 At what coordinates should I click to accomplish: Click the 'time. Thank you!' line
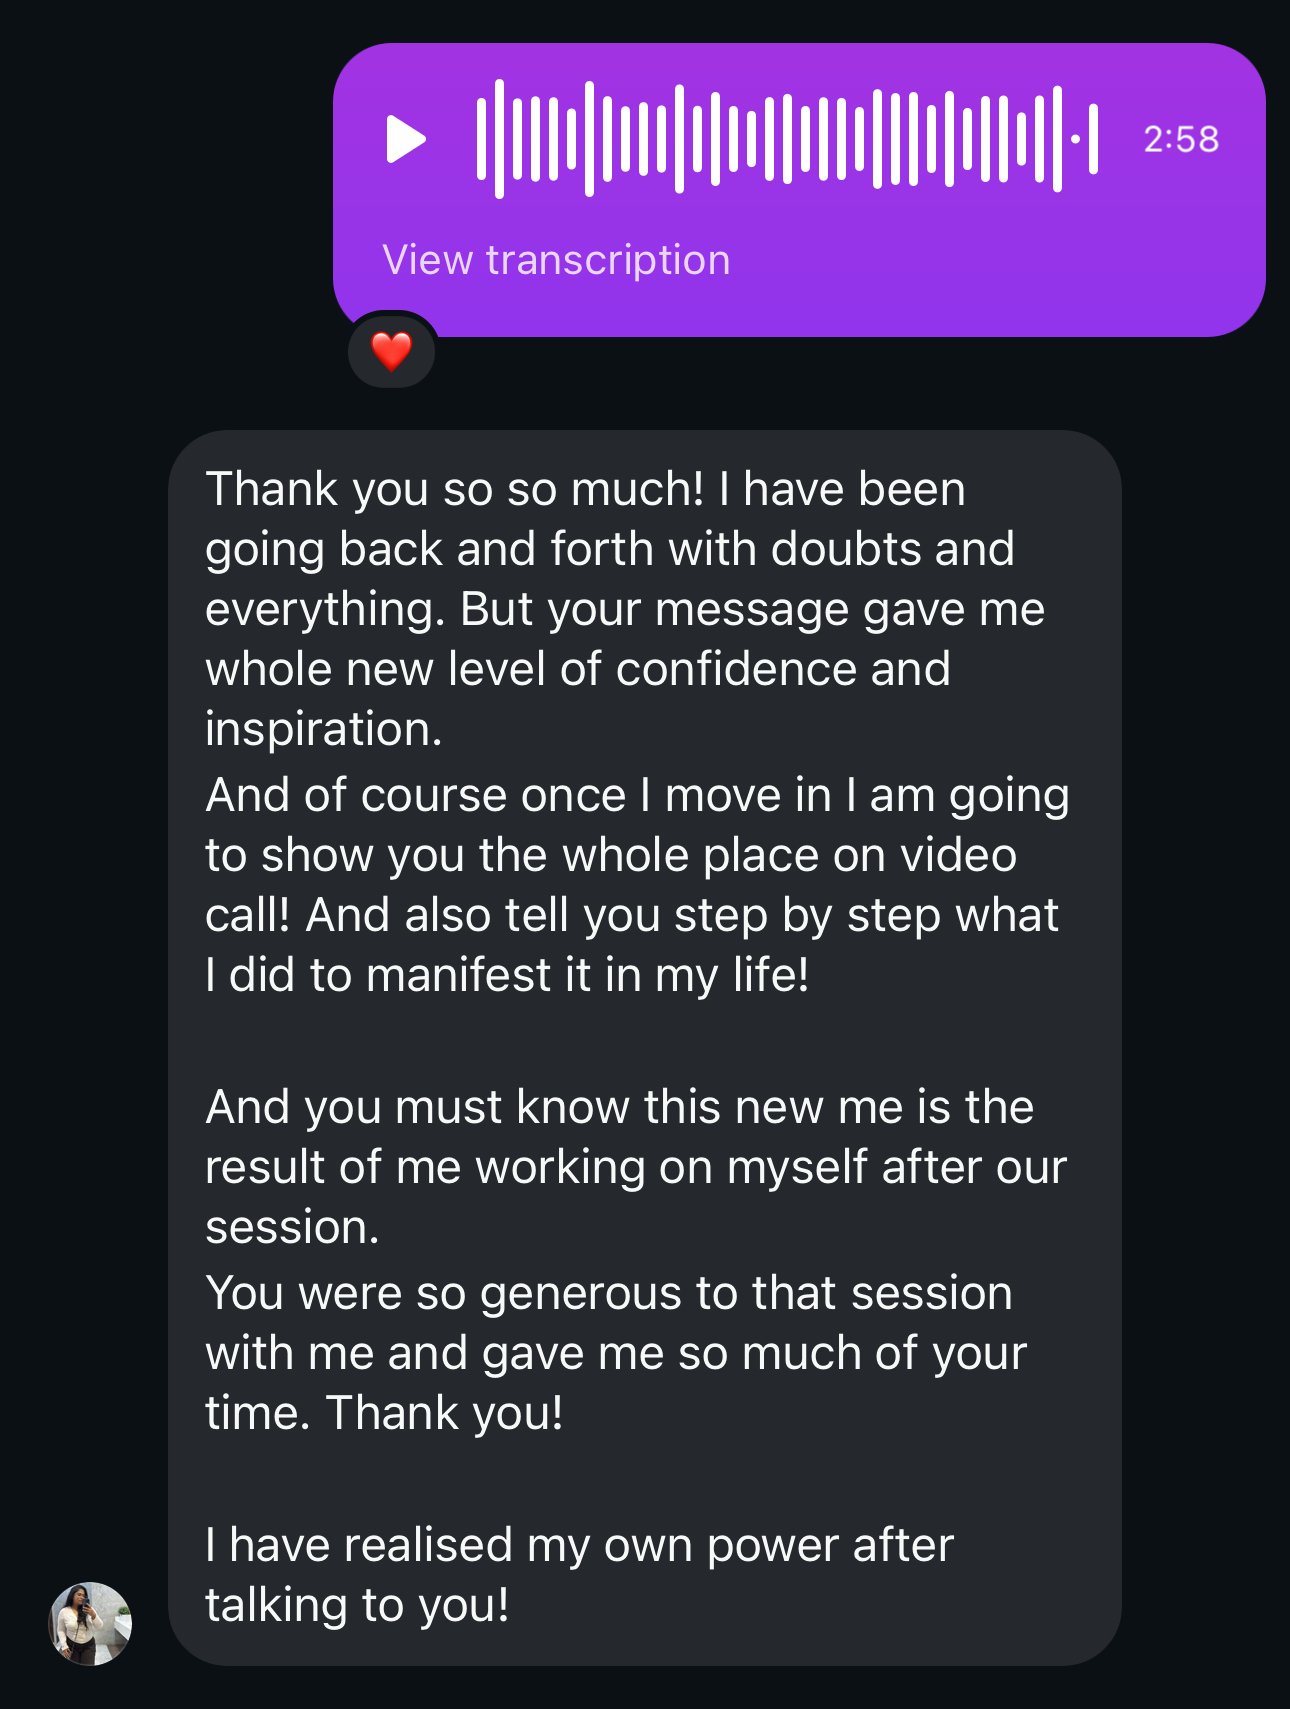(x=384, y=1413)
